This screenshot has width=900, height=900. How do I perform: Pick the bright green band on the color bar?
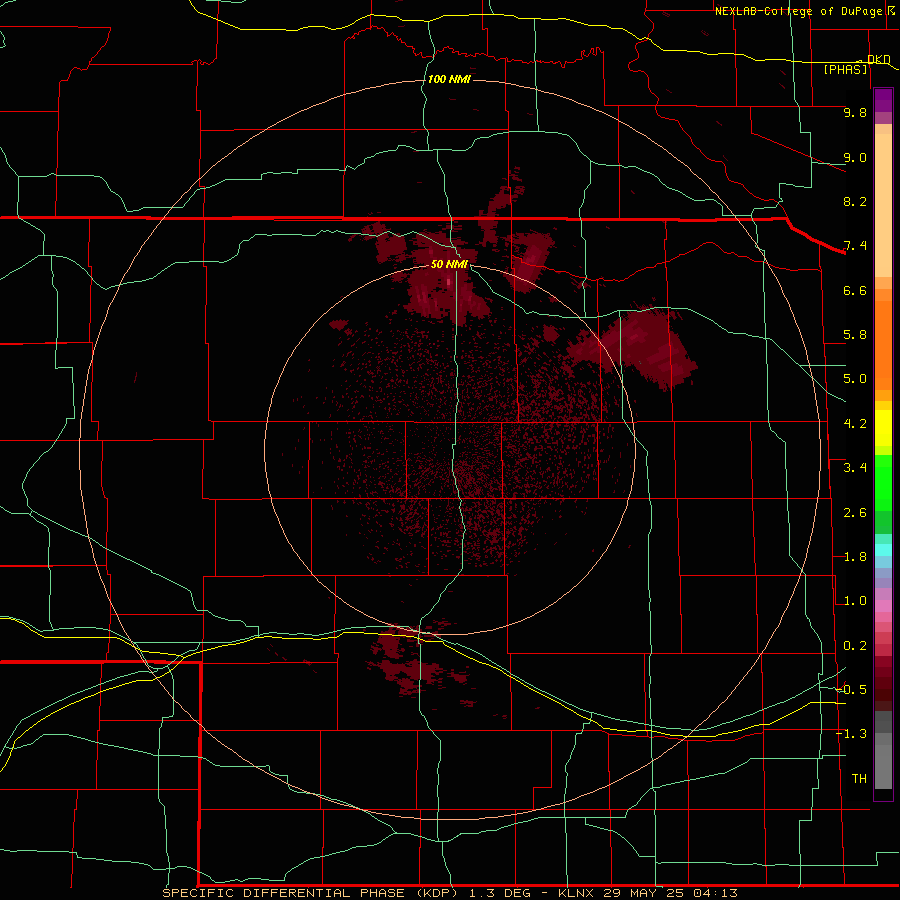(x=883, y=482)
